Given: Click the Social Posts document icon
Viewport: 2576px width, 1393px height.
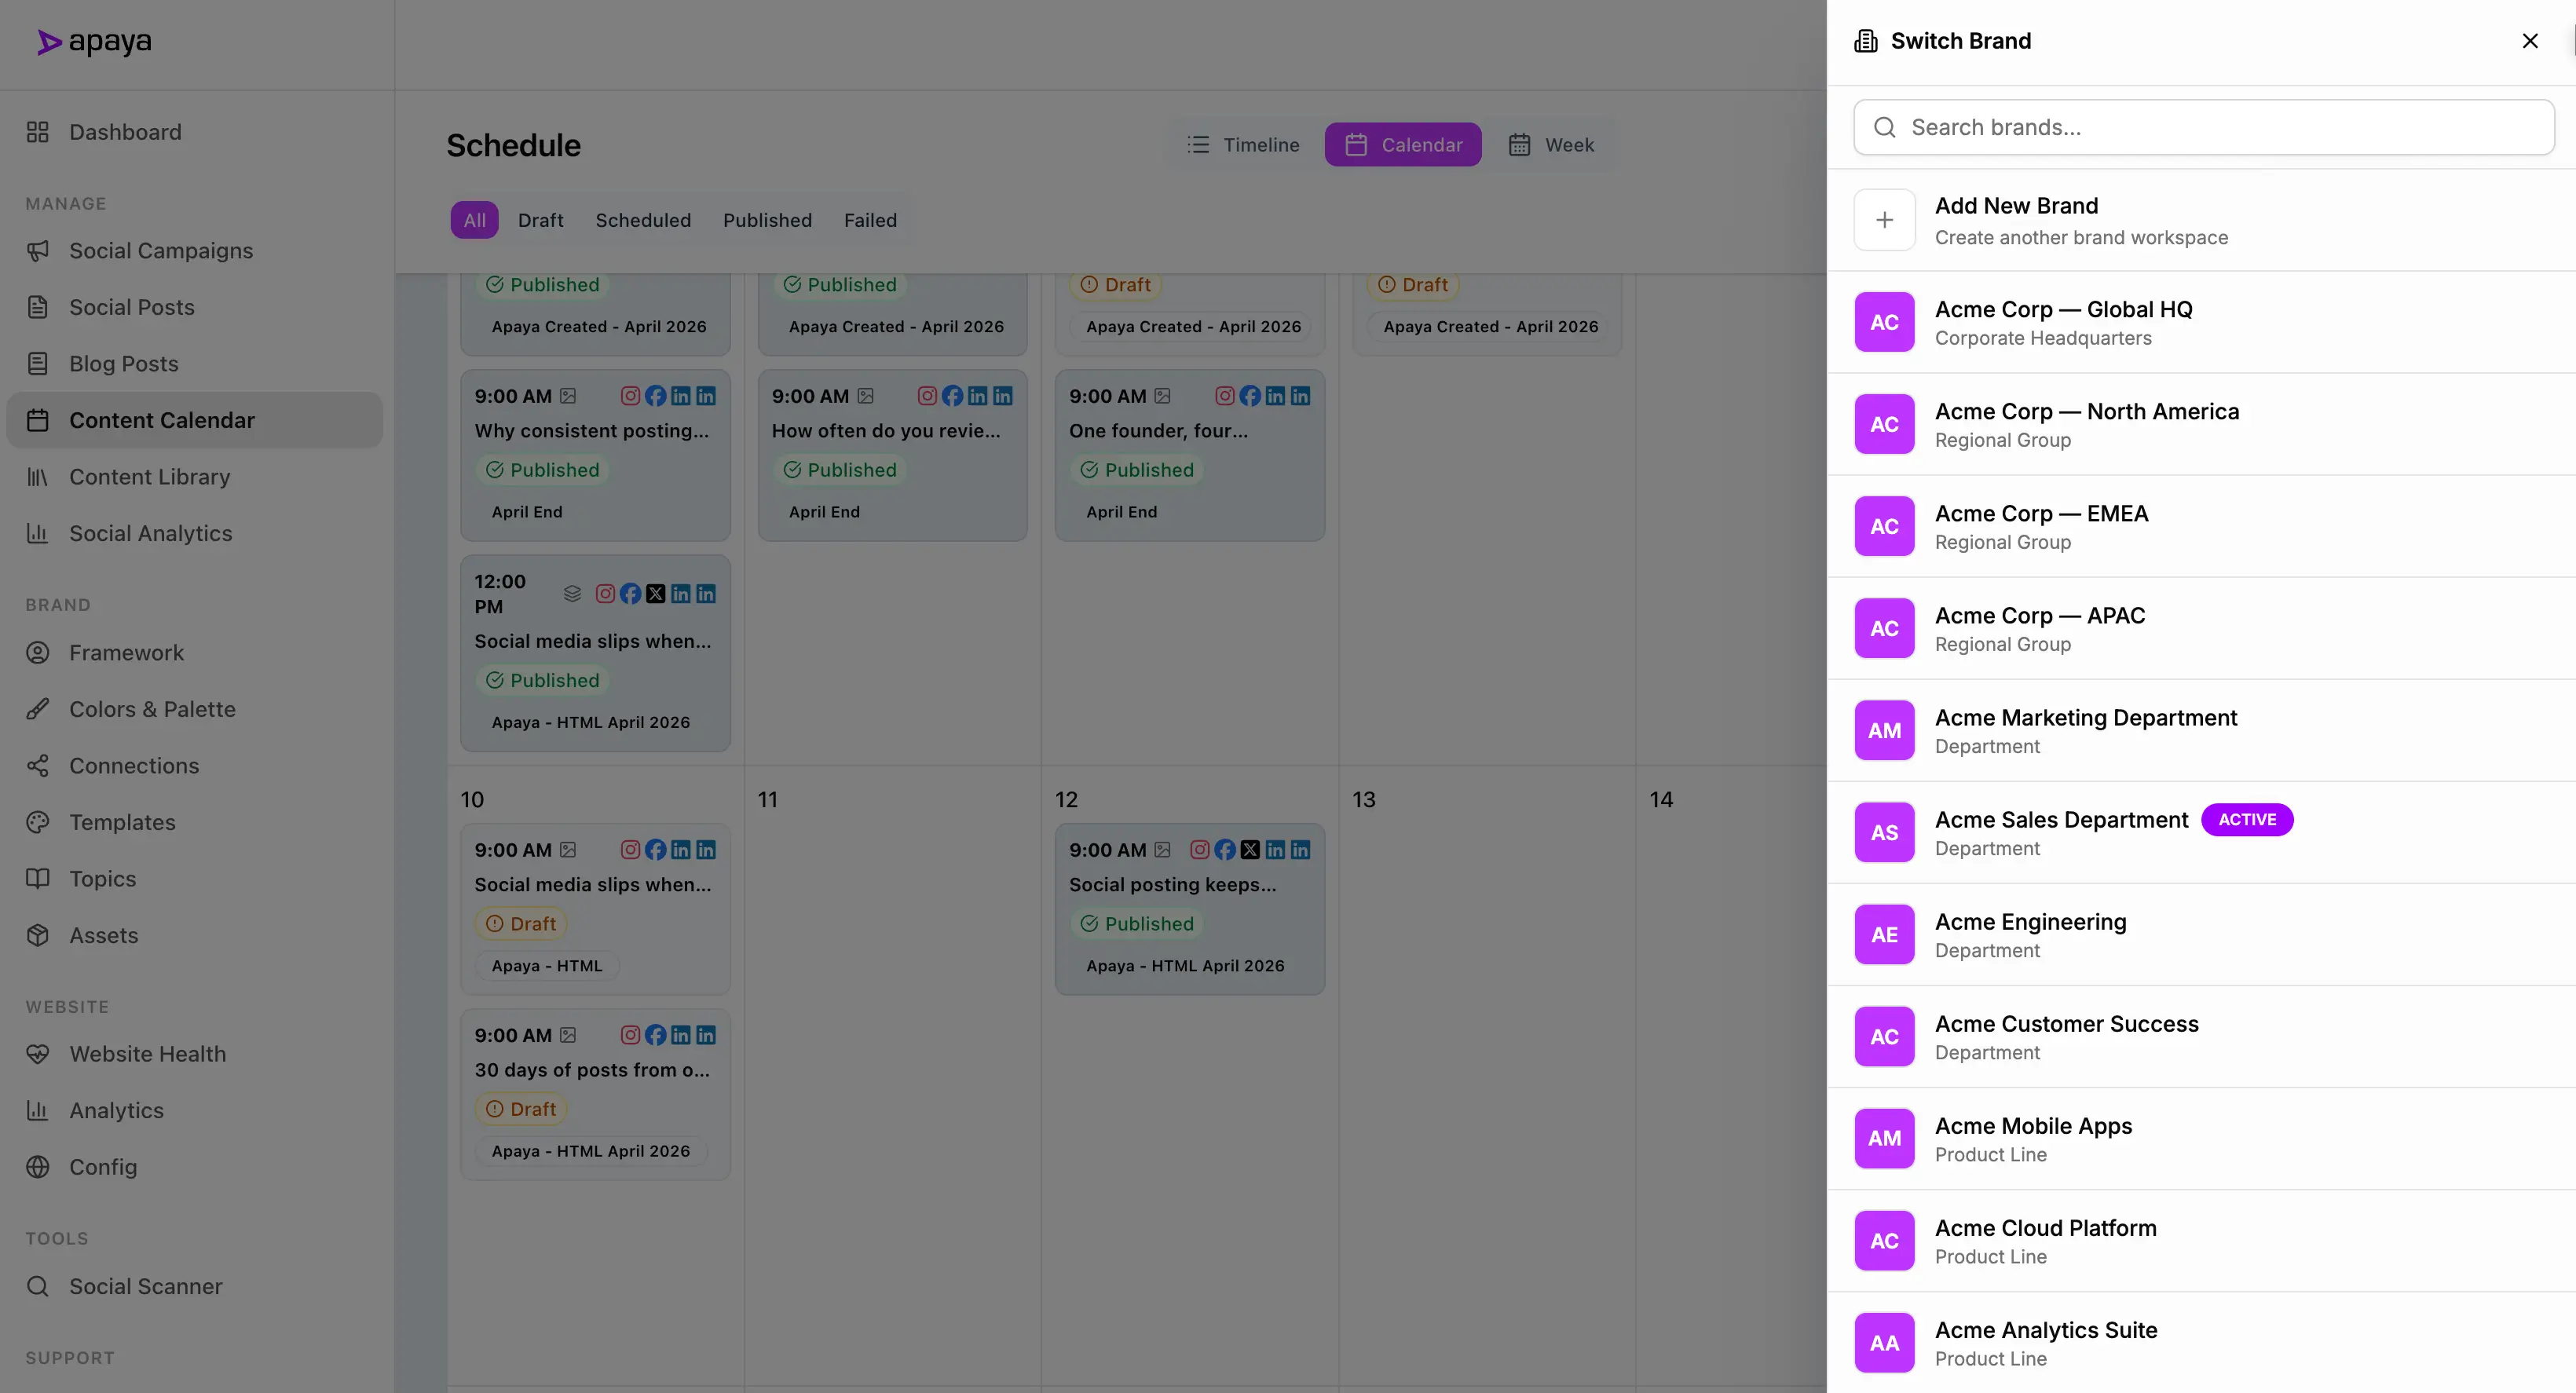Looking at the screenshot, I should point(38,307).
